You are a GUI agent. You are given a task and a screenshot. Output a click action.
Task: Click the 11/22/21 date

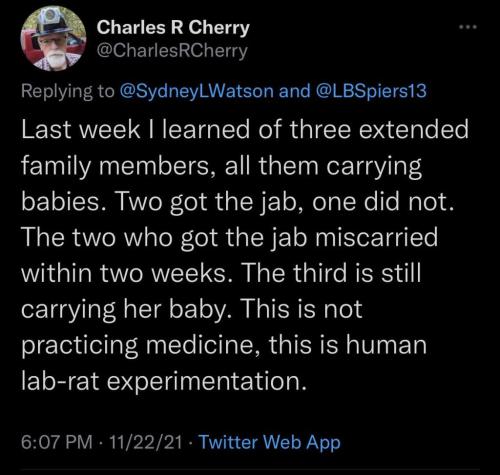[x=145, y=442]
